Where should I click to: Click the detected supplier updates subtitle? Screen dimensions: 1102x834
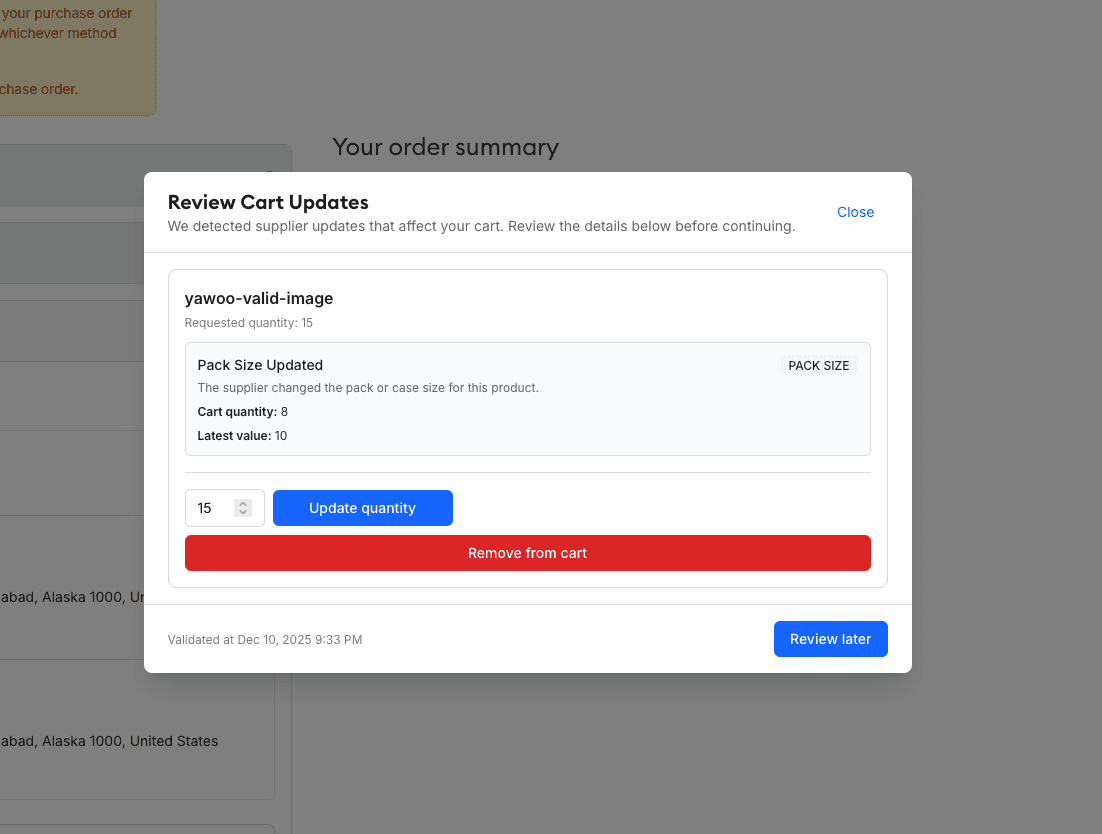pyautogui.click(x=481, y=226)
